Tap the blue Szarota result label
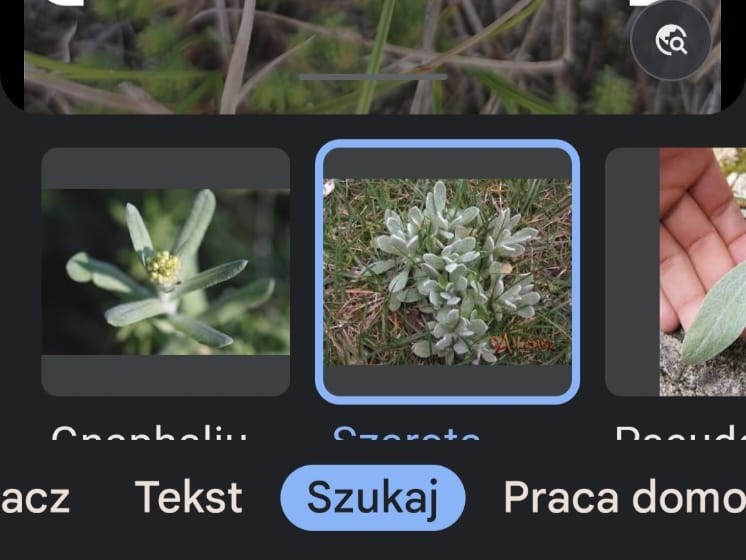The height and width of the screenshot is (560, 746). [x=407, y=432]
